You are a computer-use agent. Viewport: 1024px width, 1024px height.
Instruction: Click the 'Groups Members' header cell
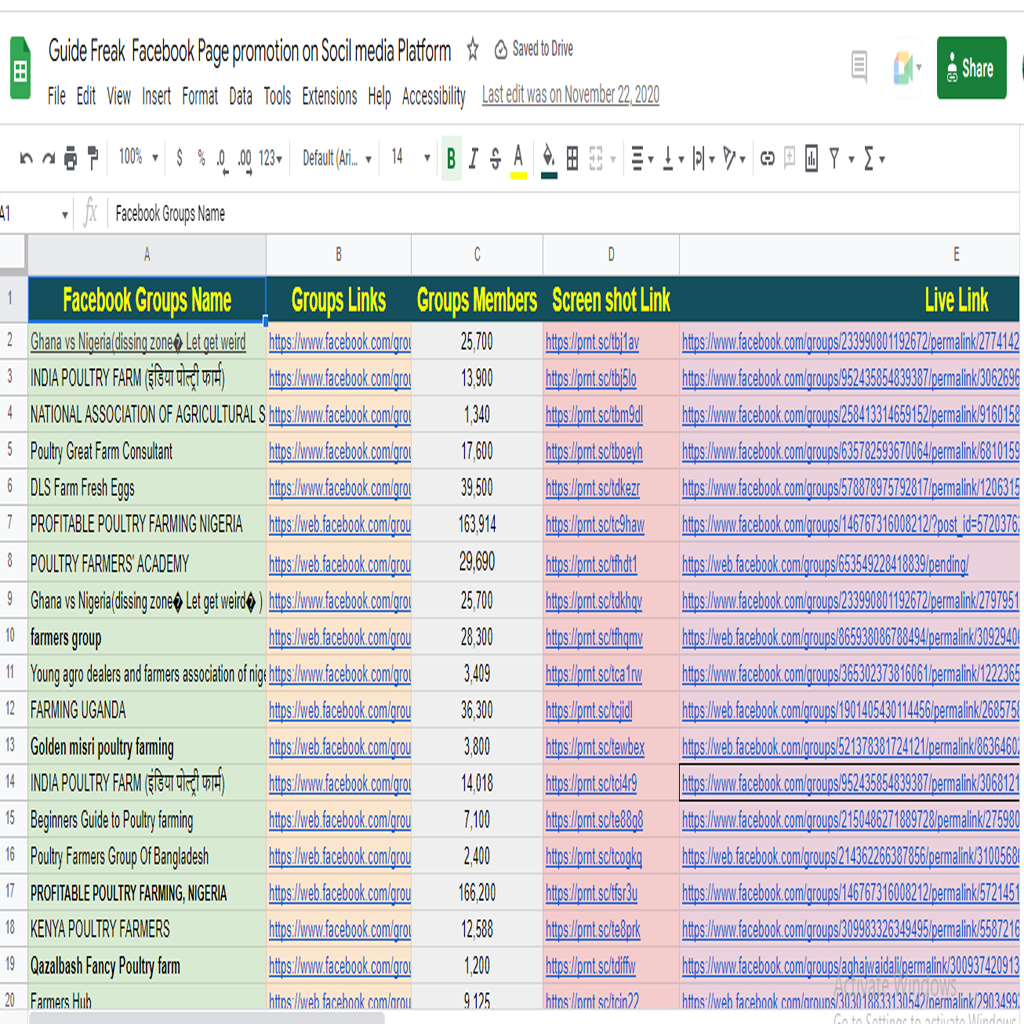(477, 300)
